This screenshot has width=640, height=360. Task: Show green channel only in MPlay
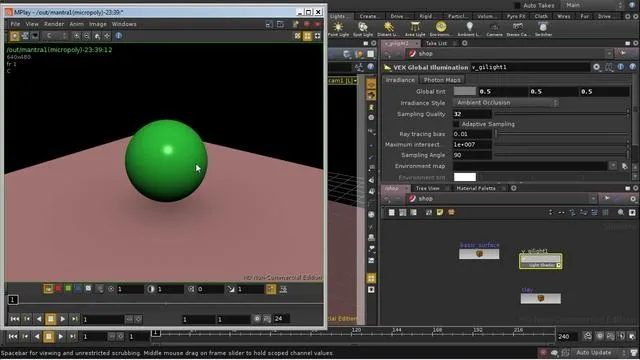click(68, 289)
